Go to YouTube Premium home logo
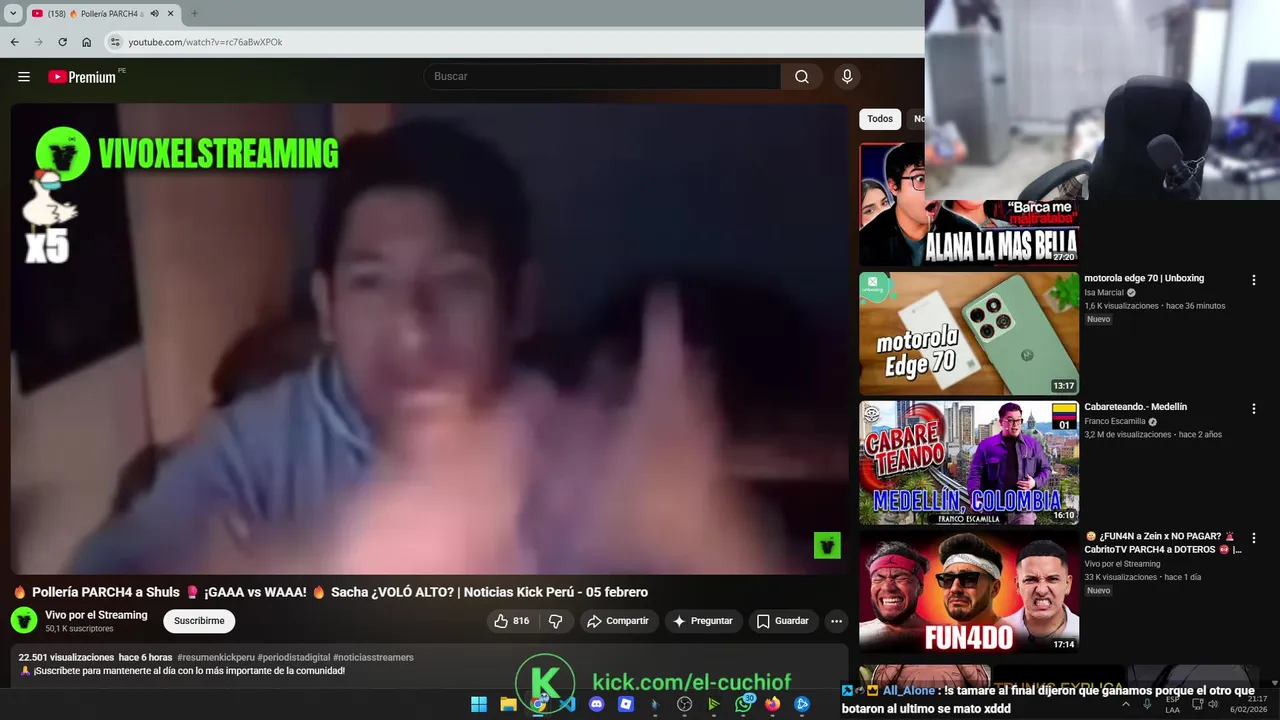The width and height of the screenshot is (1280, 720). tap(82, 77)
